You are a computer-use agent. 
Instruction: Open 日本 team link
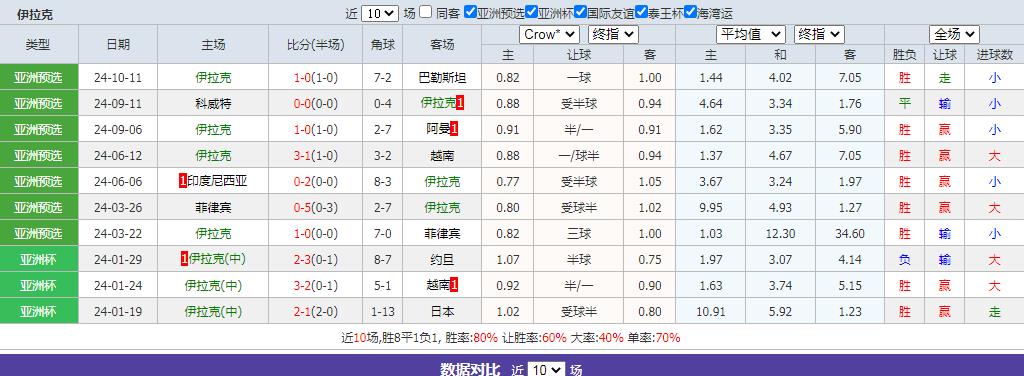pos(442,311)
